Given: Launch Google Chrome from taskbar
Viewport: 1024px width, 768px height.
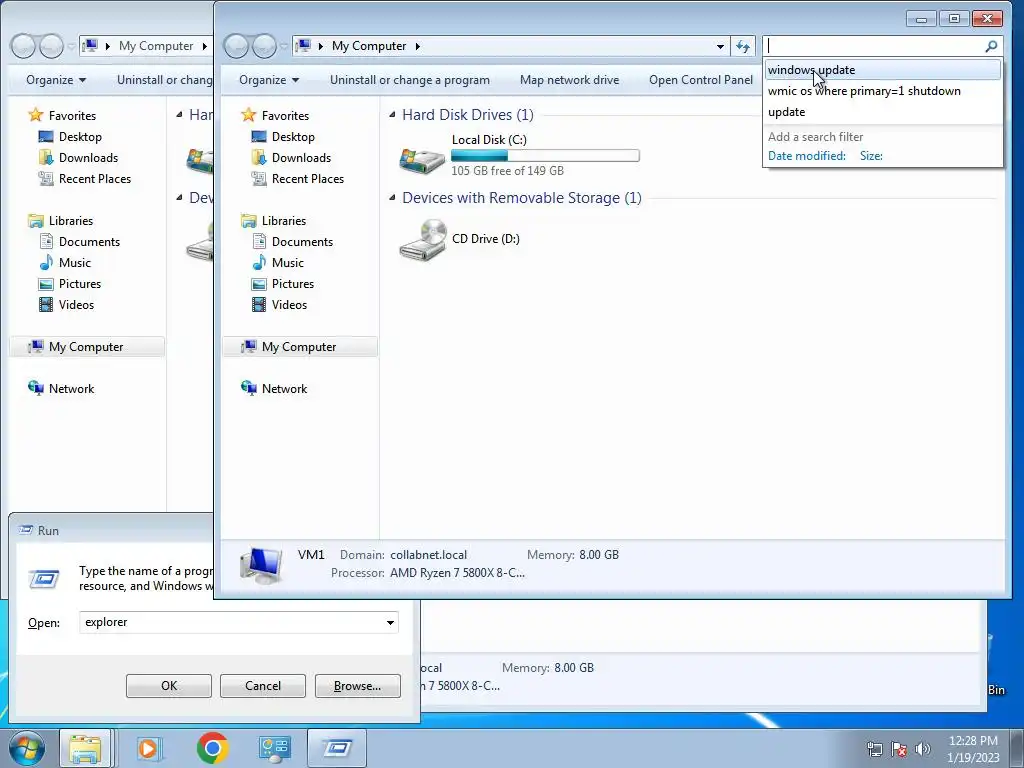Looking at the screenshot, I should (212, 748).
